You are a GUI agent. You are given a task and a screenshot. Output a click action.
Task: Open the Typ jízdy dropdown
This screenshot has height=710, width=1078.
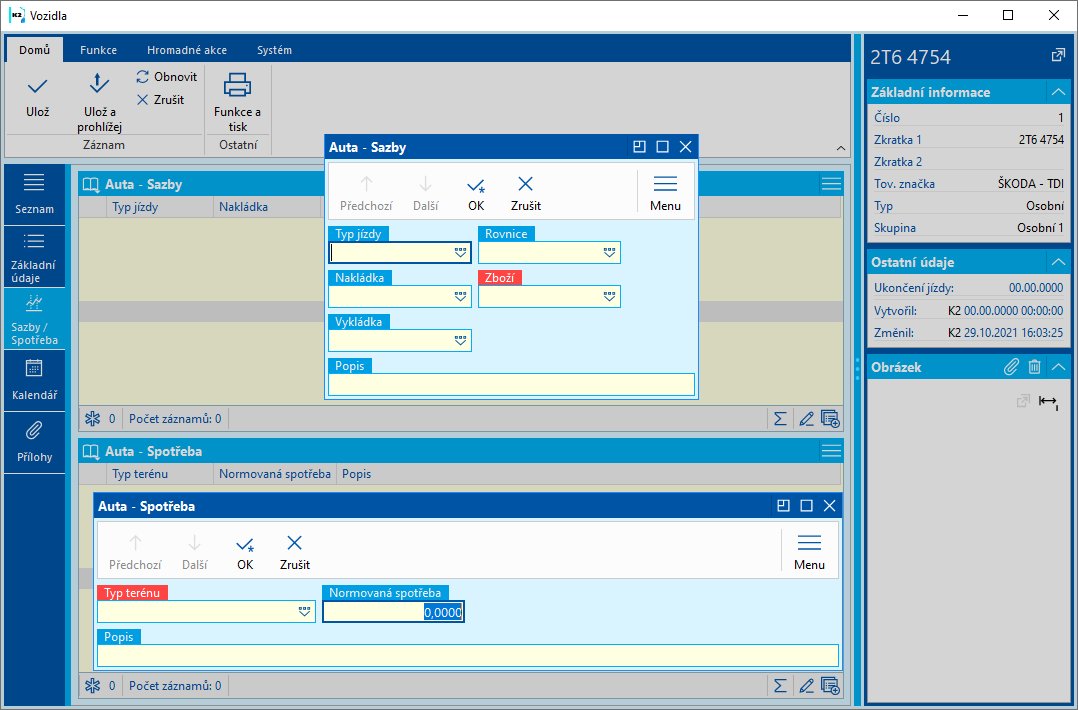pyautogui.click(x=460, y=253)
